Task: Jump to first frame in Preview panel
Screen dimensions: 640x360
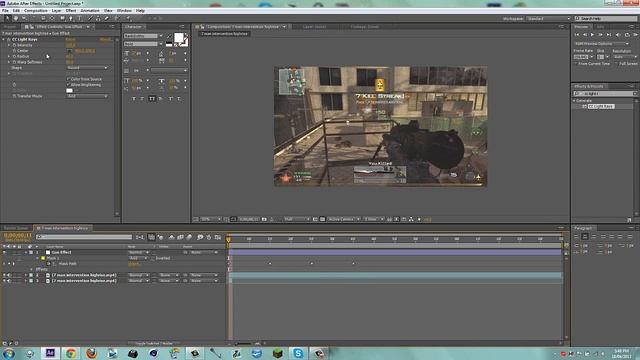Action: click(577, 35)
